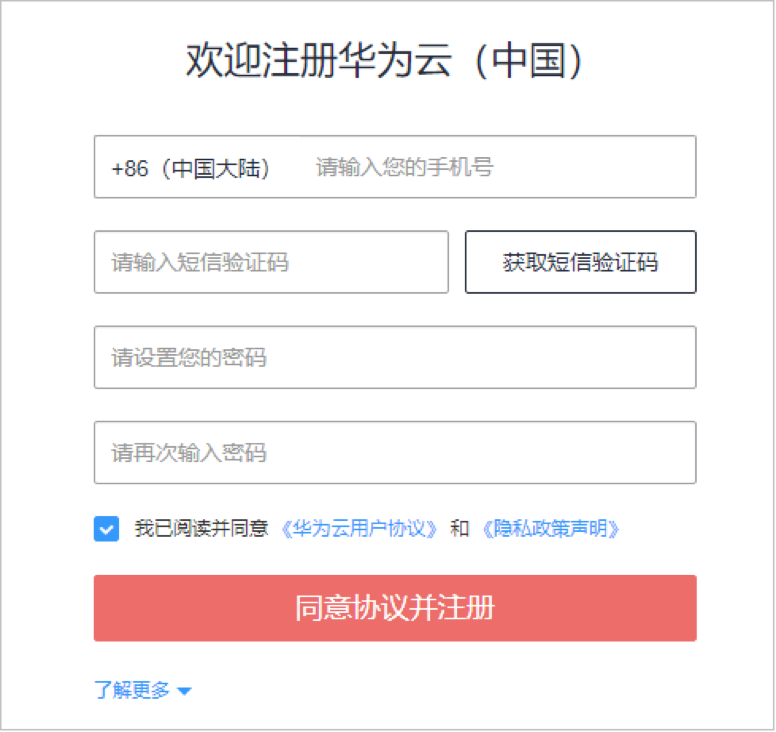Viewport: 776px width, 732px height.
Task: Click the 我已阅读并同意 label text
Action: pos(201,529)
